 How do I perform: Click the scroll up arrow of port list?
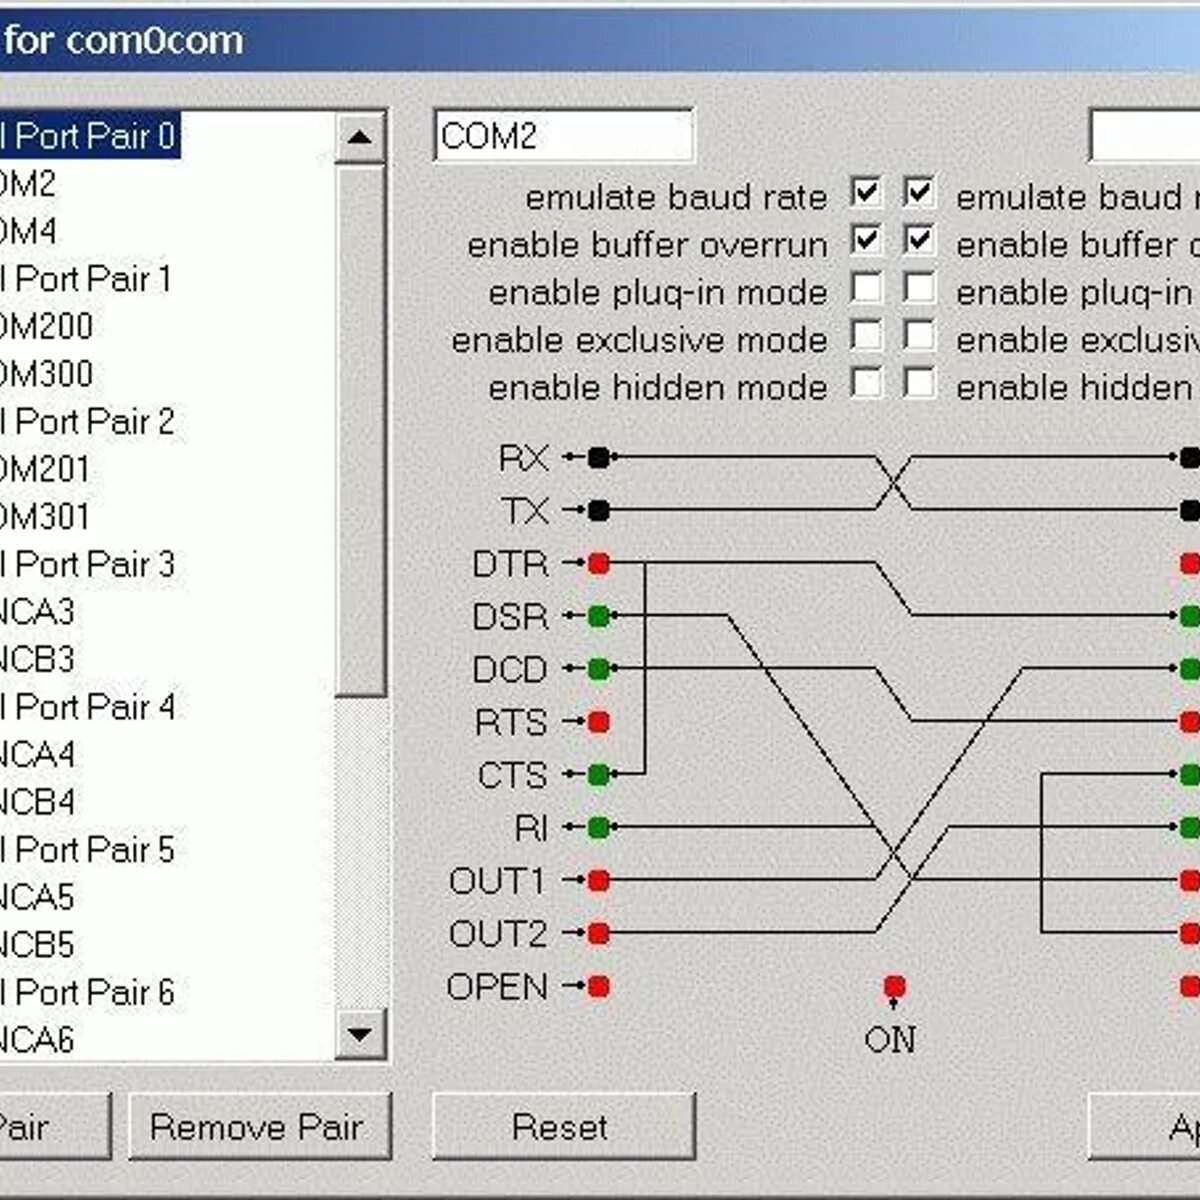pos(360,139)
